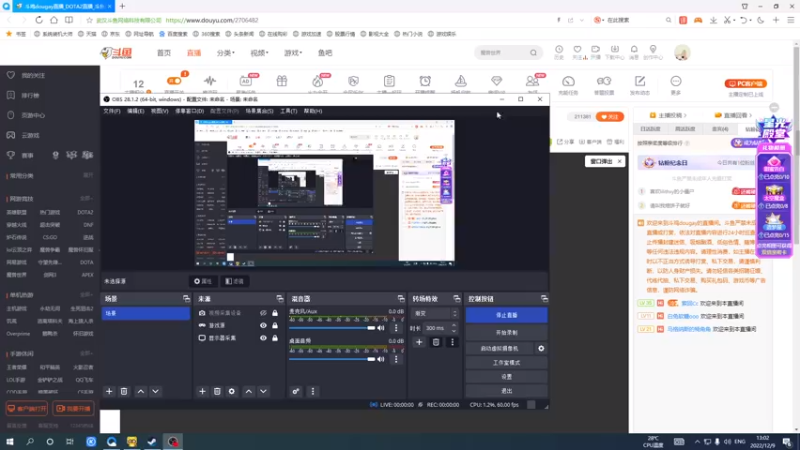Viewport: 800px width, 450px height.
Task: Open the OBS 文件(F) menu
Action: pos(112,111)
